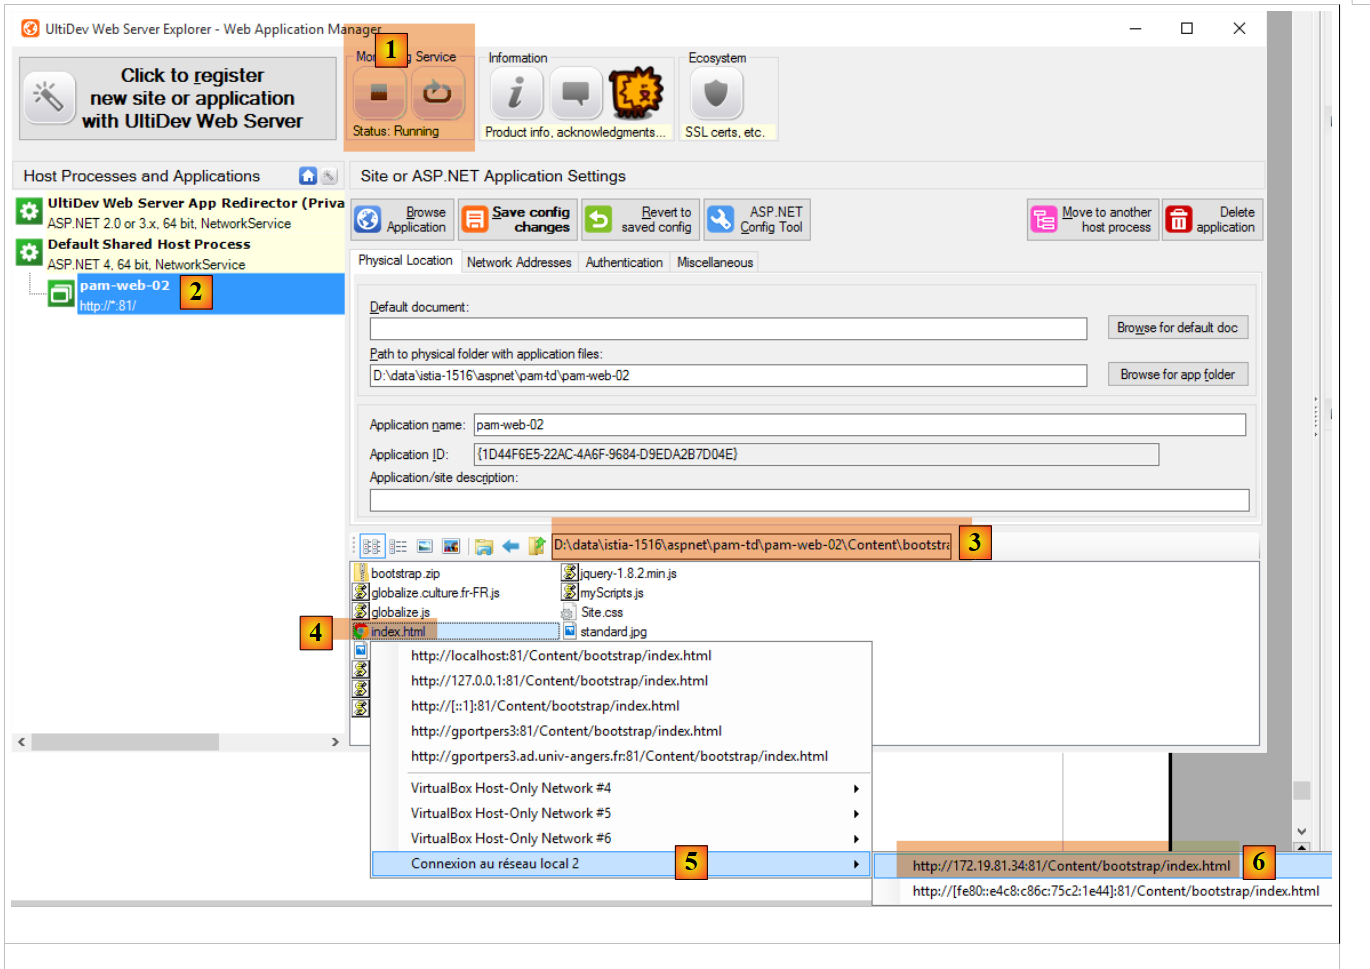
Task: Click the restart service icon
Action: click(437, 94)
